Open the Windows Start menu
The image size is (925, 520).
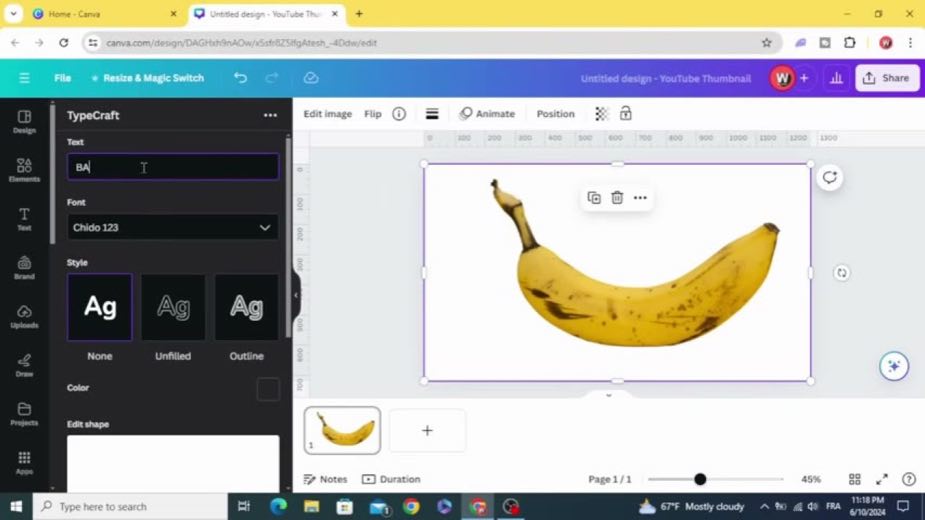pyautogui.click(x=16, y=506)
